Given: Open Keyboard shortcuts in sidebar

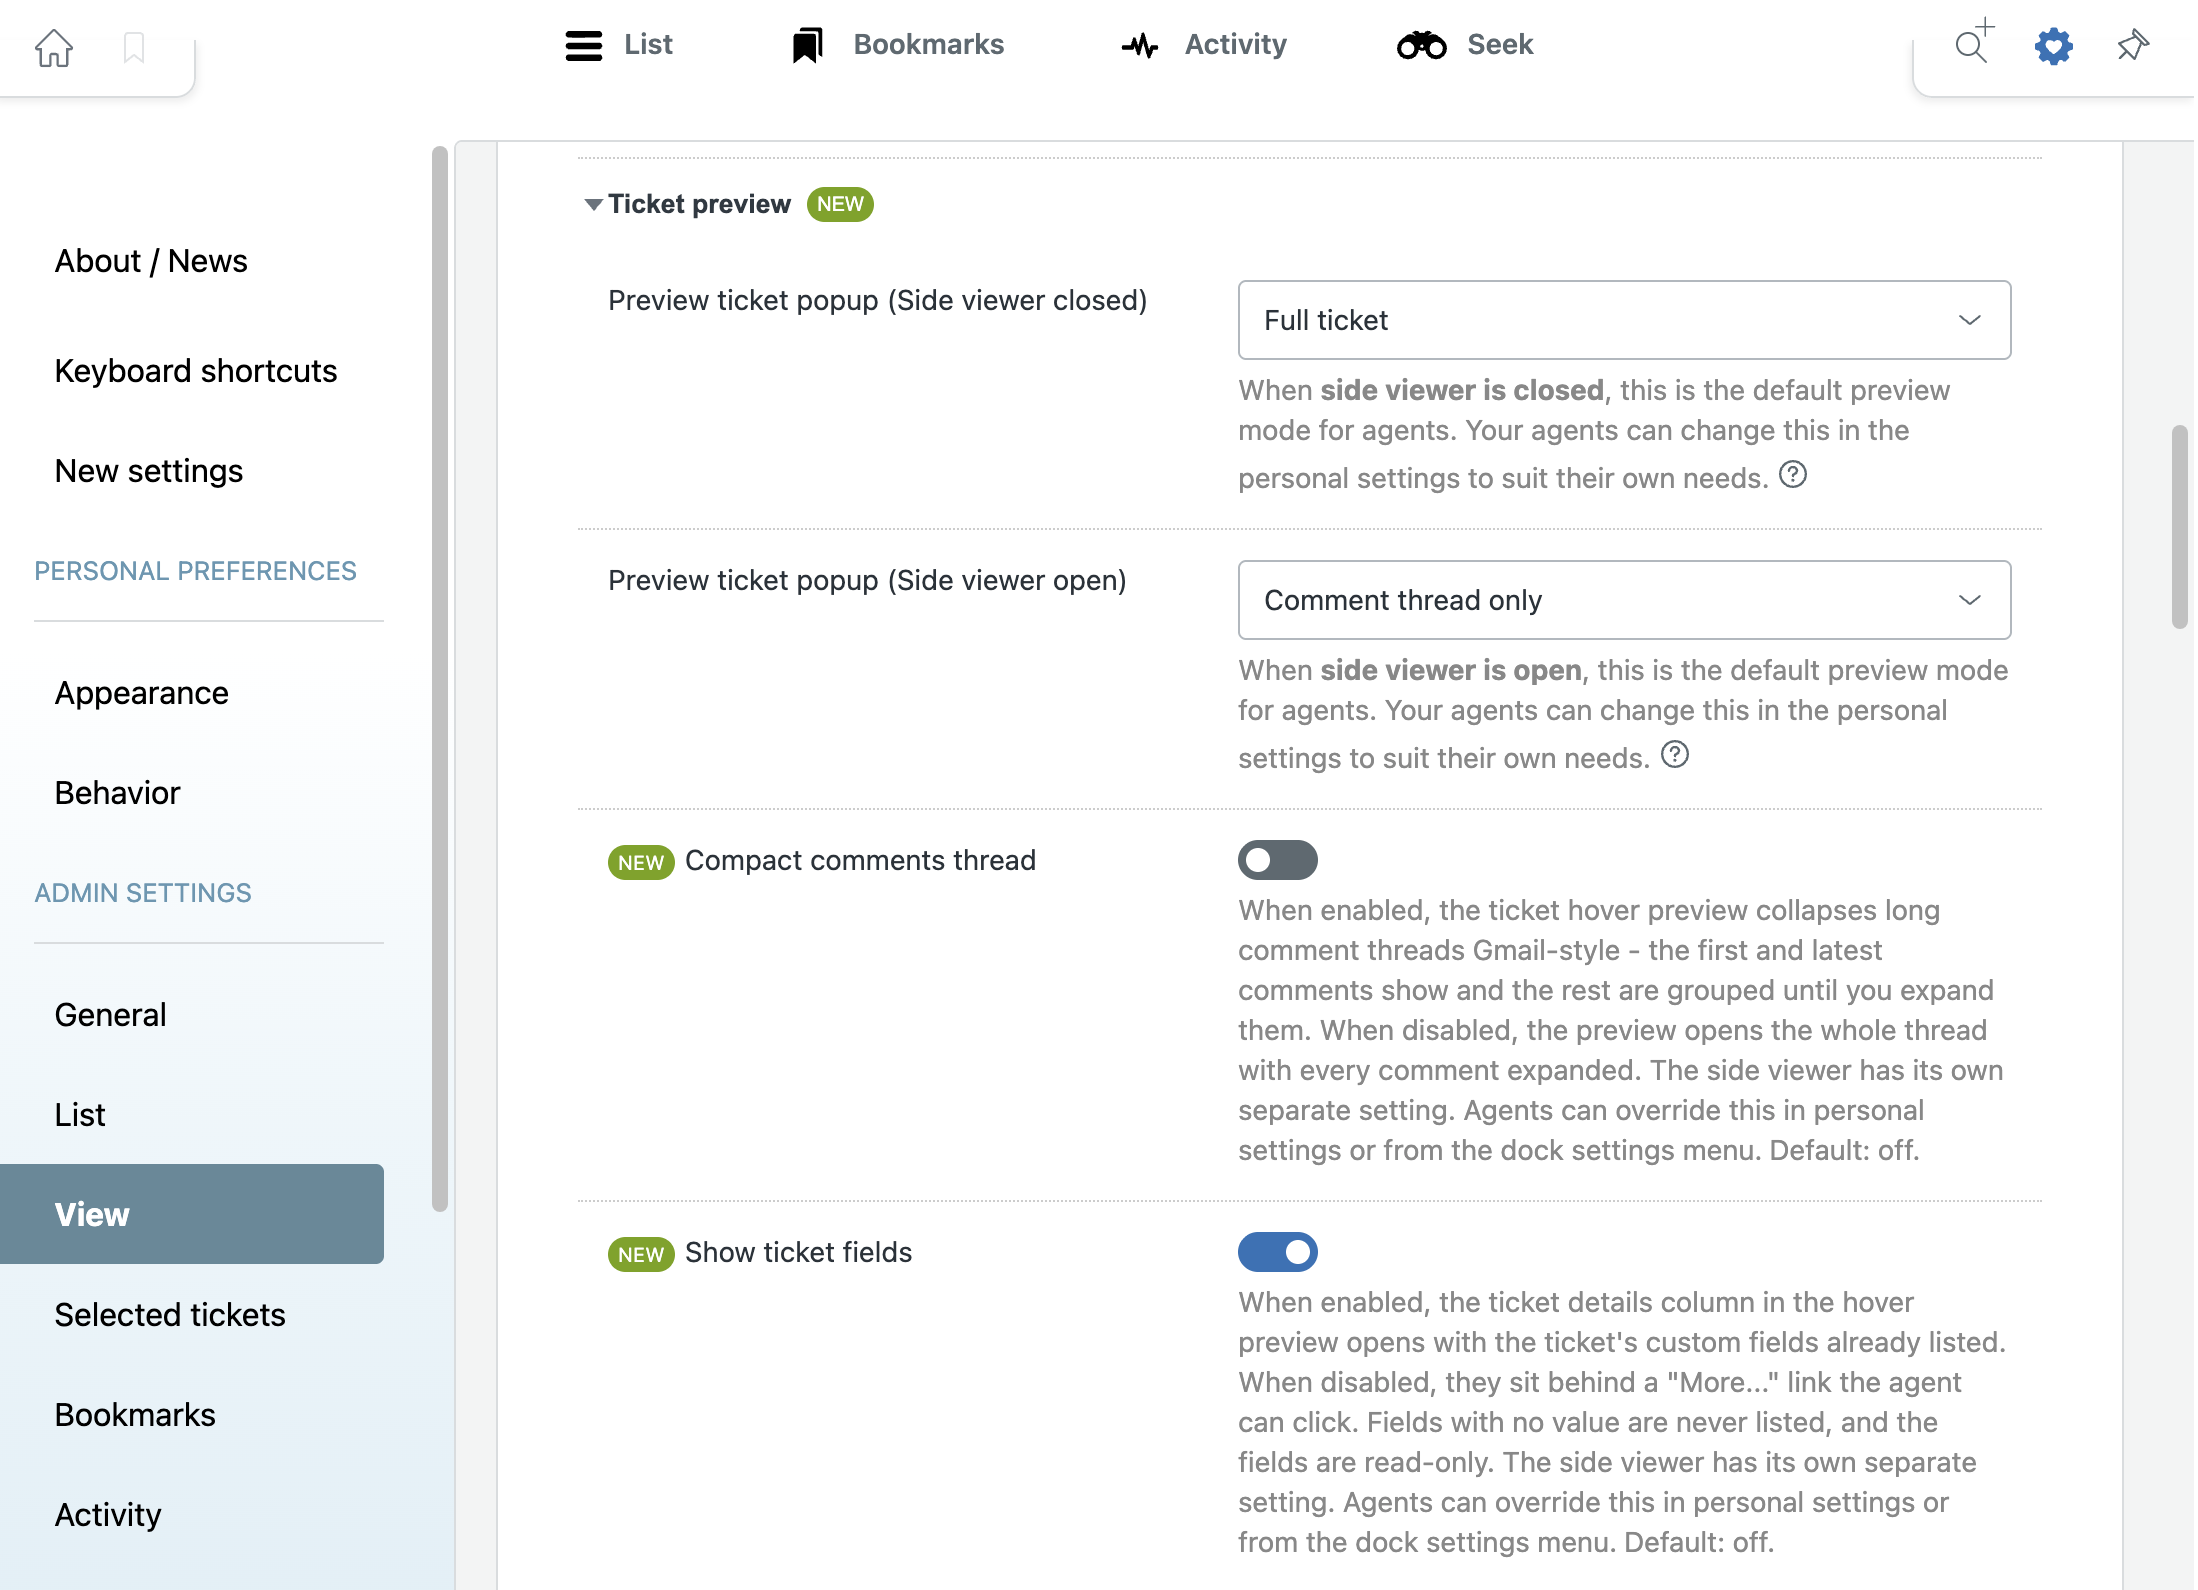Looking at the screenshot, I should [x=196, y=371].
